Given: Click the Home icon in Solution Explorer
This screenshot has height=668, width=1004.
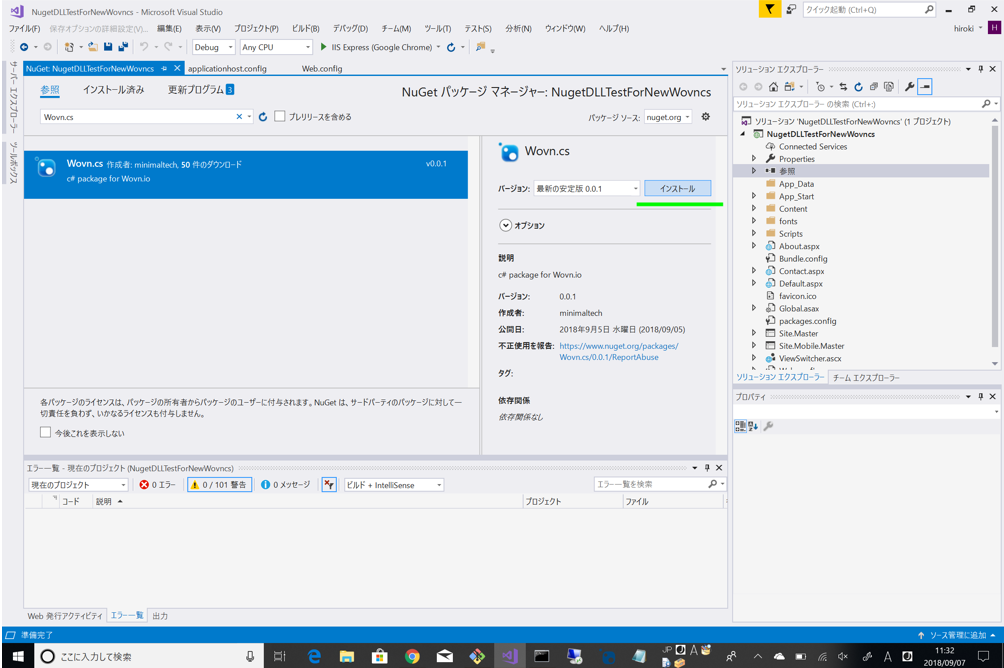Looking at the screenshot, I should pos(773,87).
